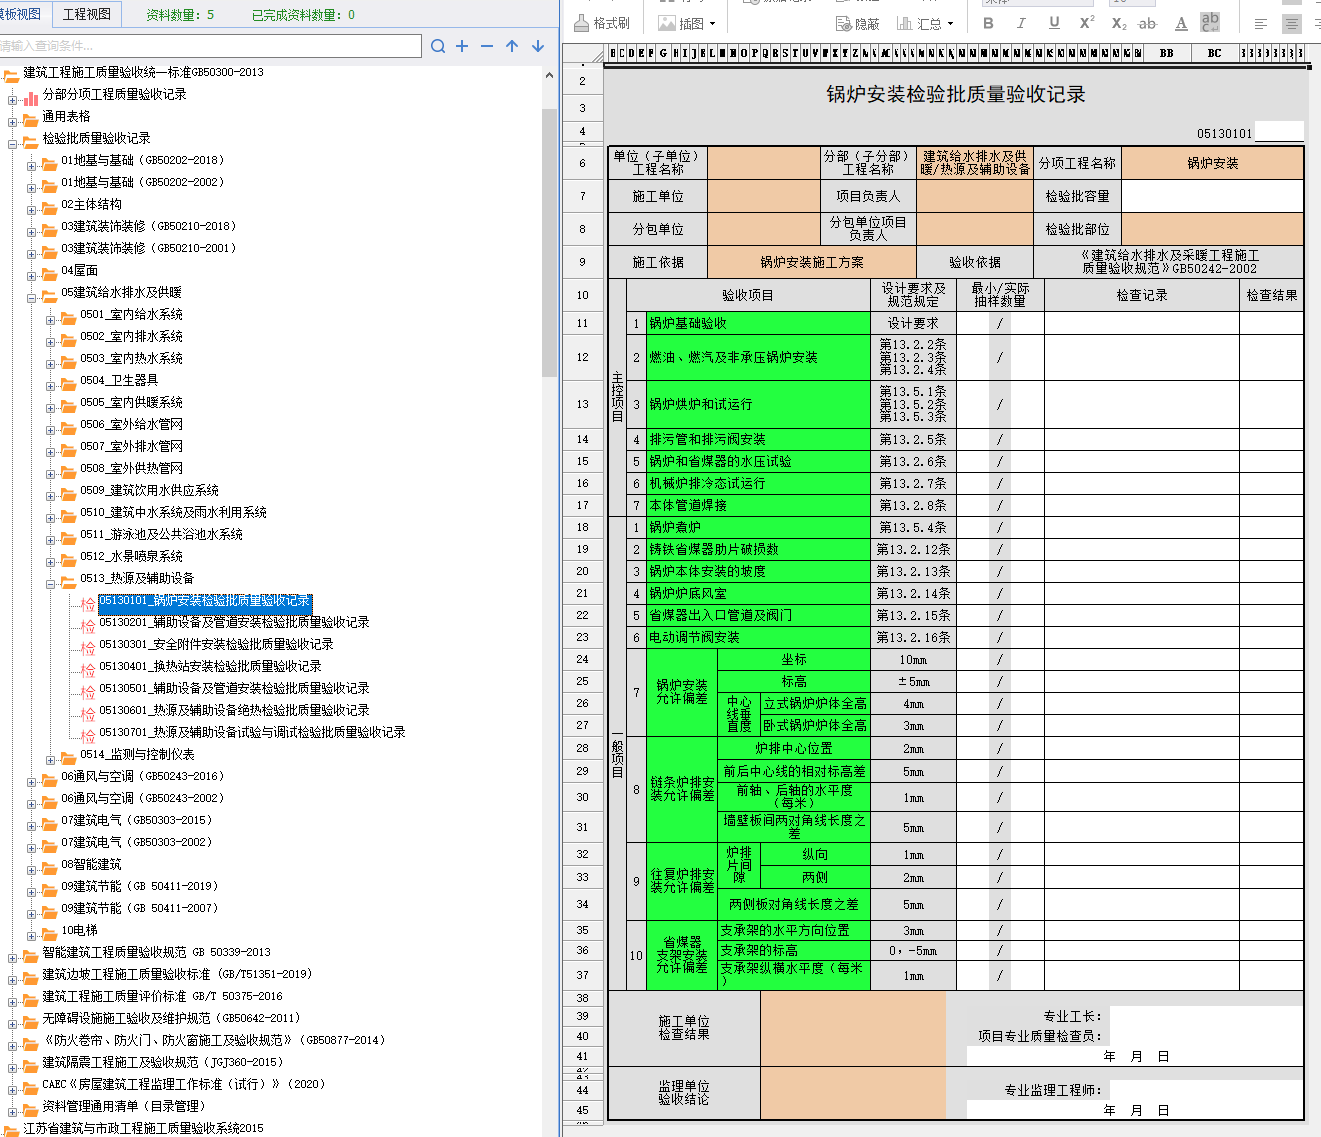
Task: Open 05130601_热源及辅助设备绝热检验批质量验收记录
Action: click(234, 711)
